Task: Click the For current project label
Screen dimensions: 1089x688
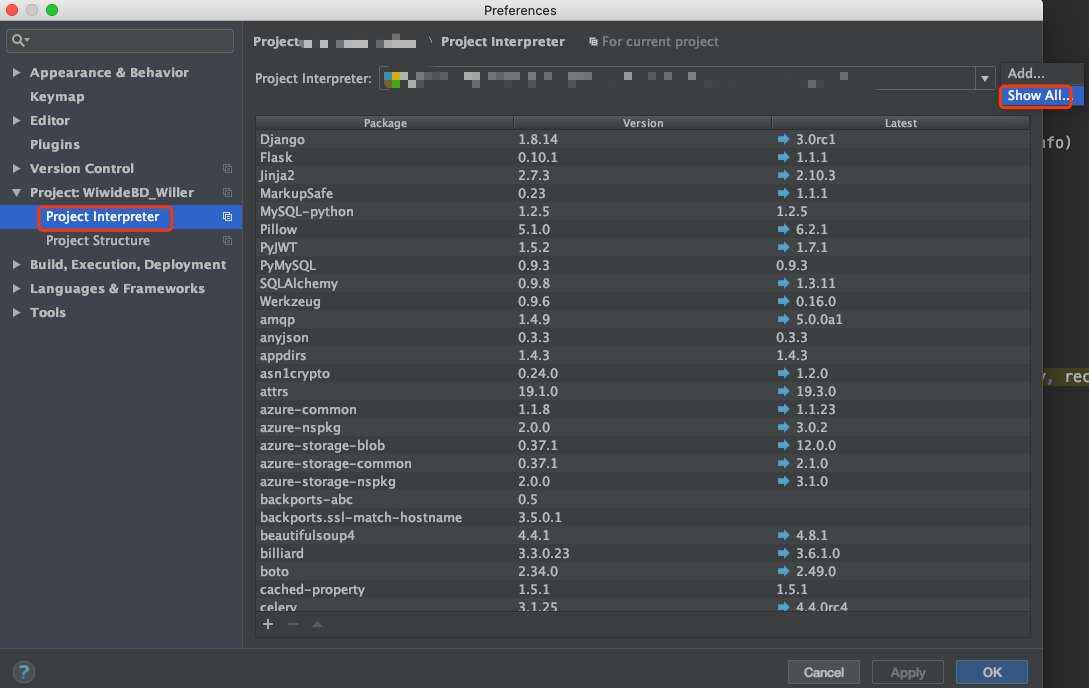Action: click(x=659, y=41)
